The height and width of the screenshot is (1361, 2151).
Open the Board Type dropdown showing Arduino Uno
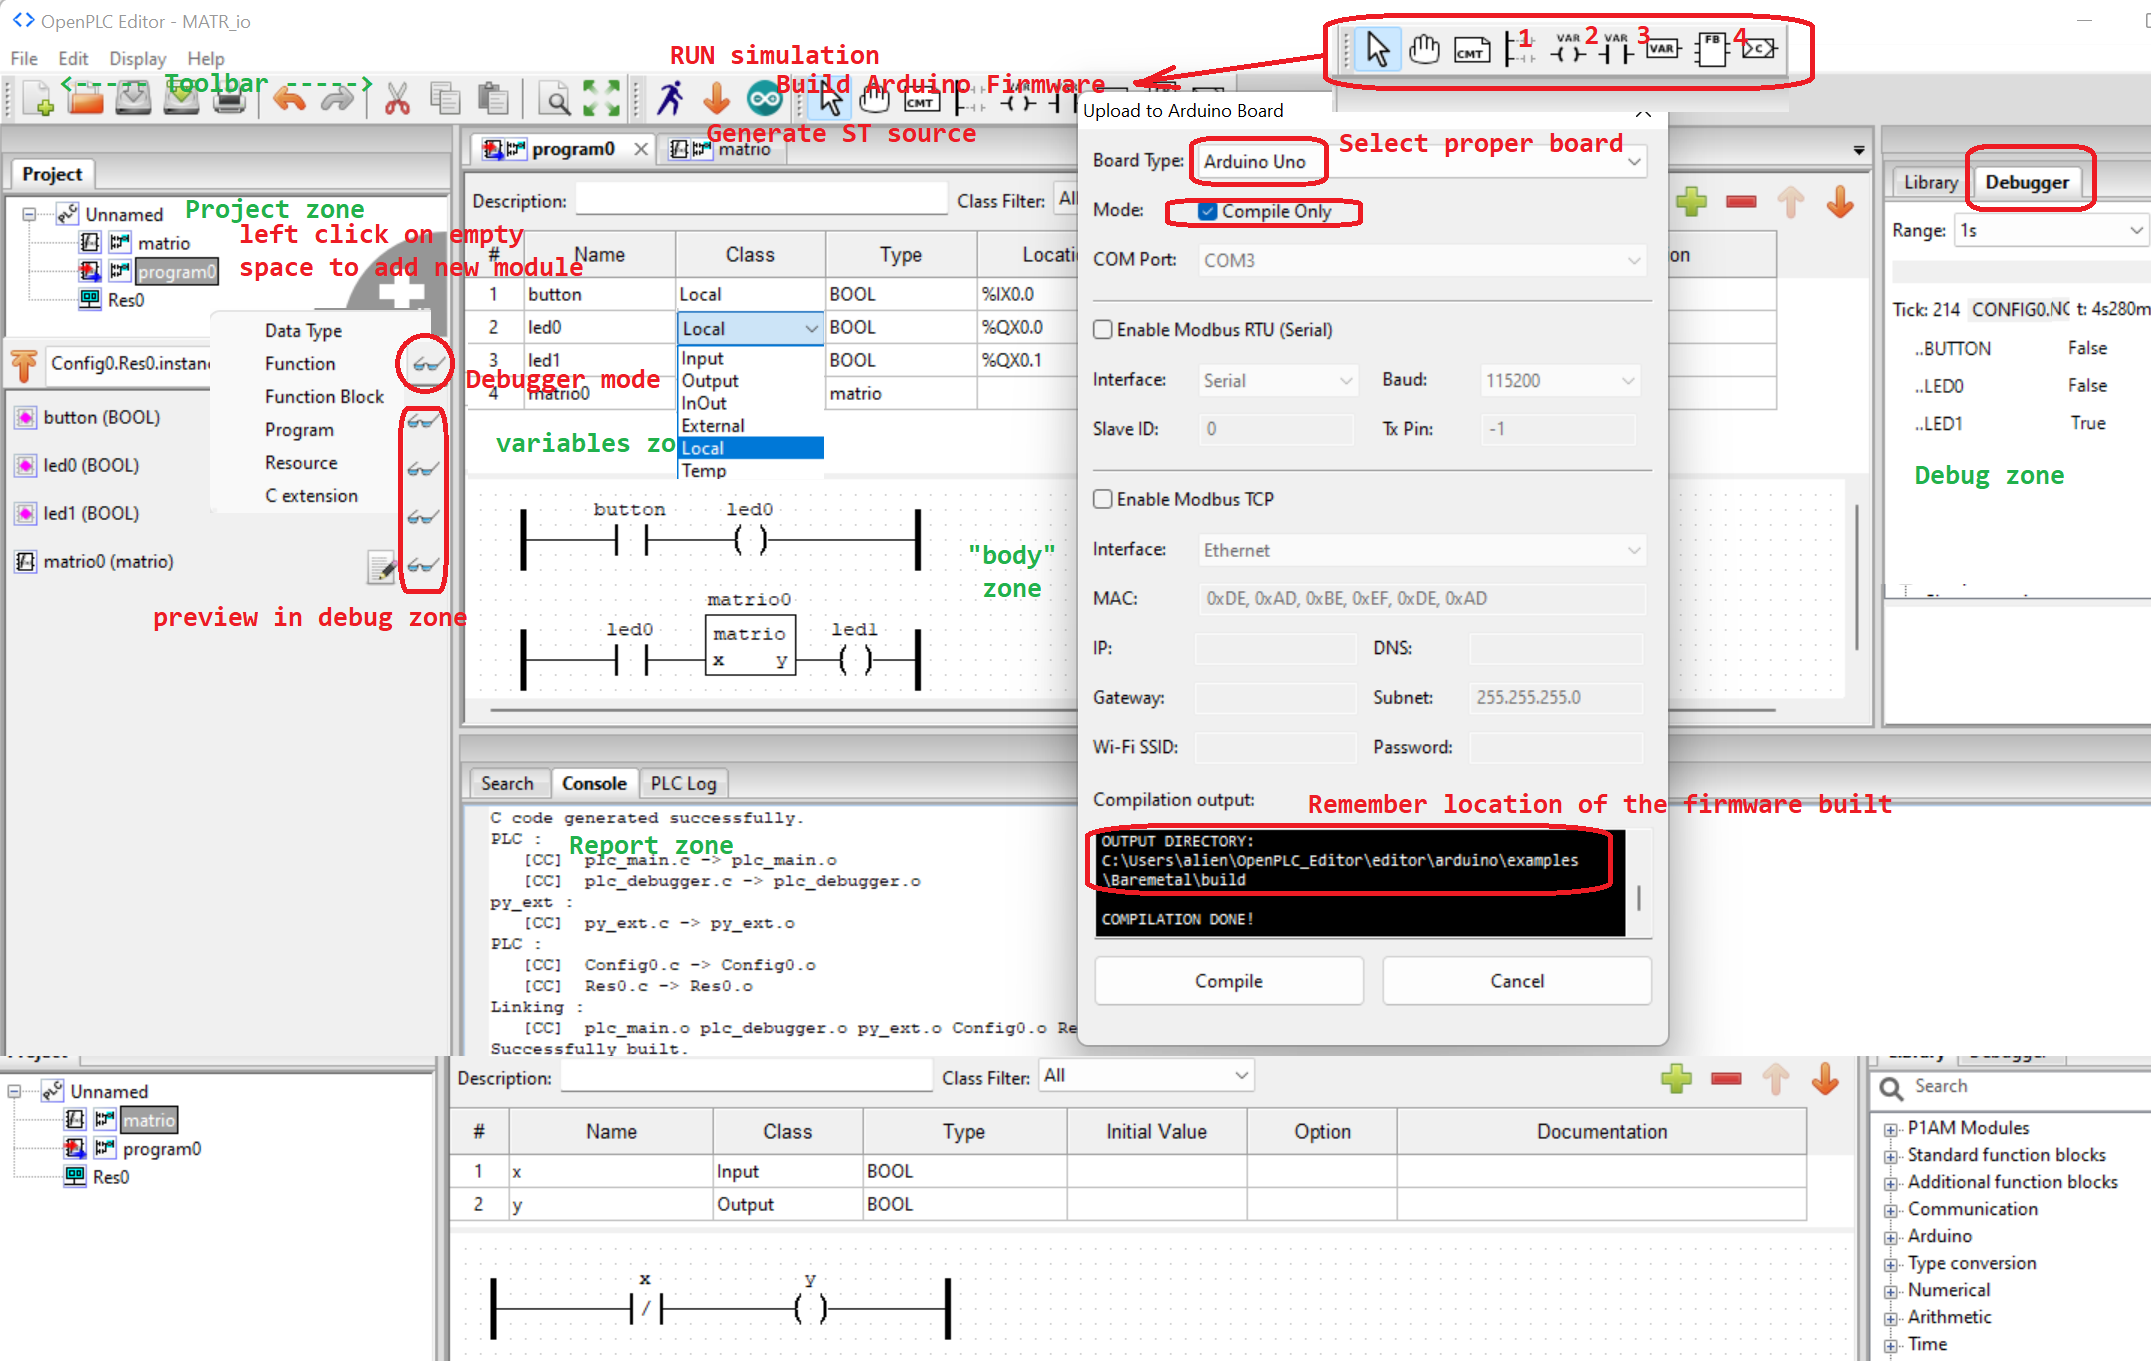tap(1420, 161)
